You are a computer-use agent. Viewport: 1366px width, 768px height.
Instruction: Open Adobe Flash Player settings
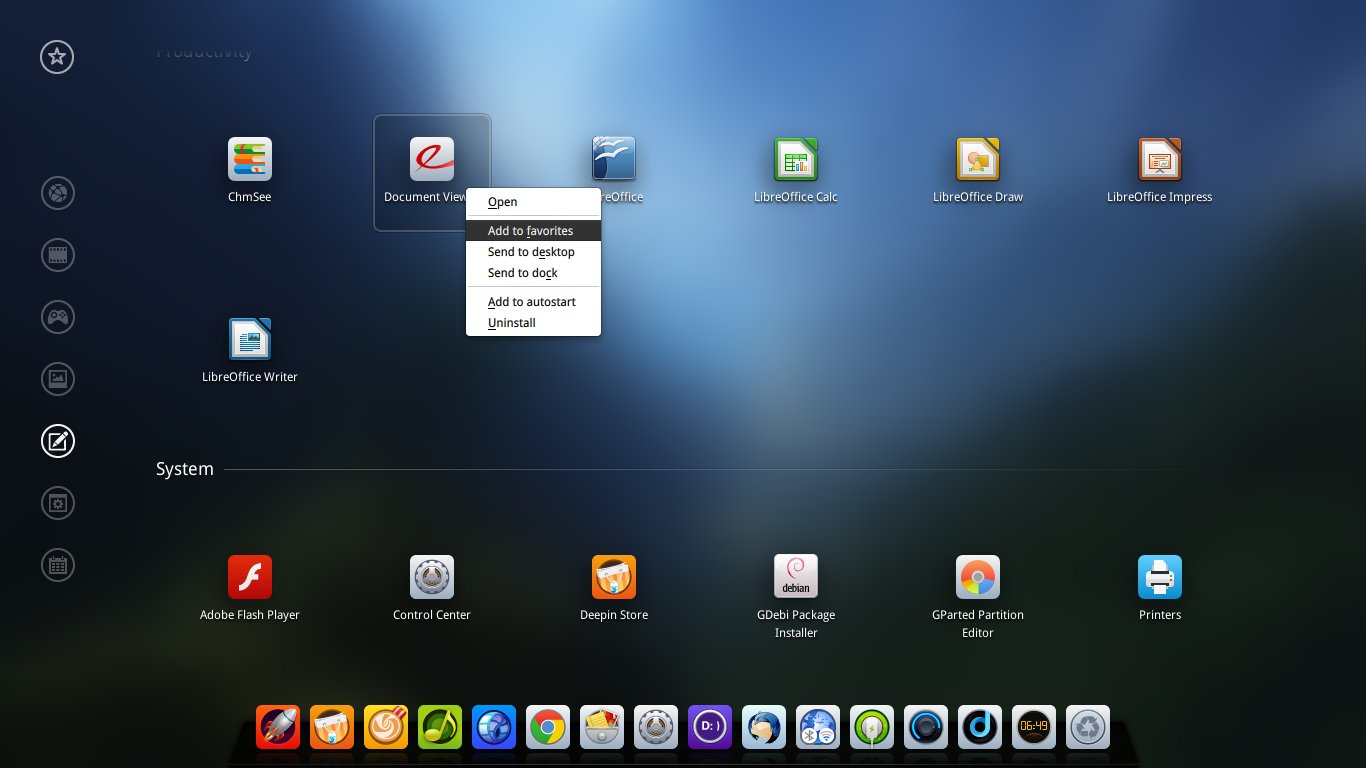click(x=249, y=578)
